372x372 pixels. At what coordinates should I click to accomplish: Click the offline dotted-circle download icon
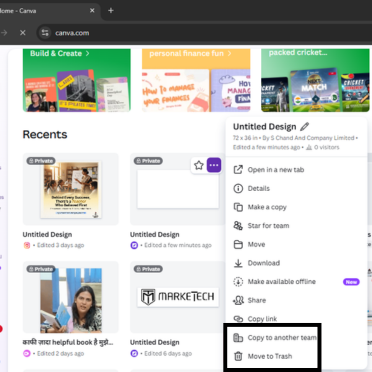(238, 282)
